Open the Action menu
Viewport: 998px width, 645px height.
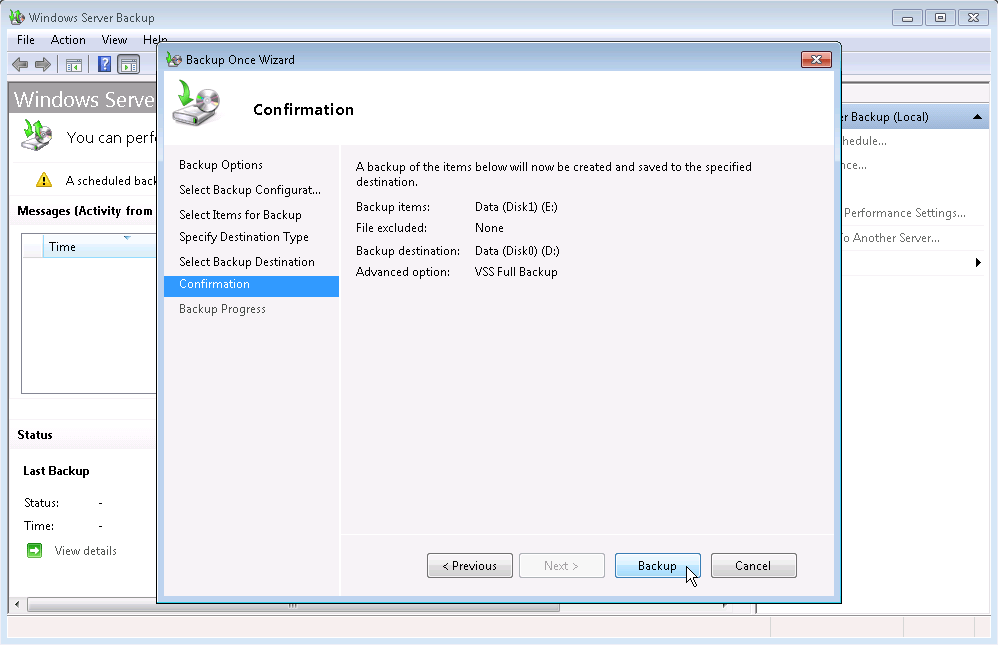click(x=67, y=40)
